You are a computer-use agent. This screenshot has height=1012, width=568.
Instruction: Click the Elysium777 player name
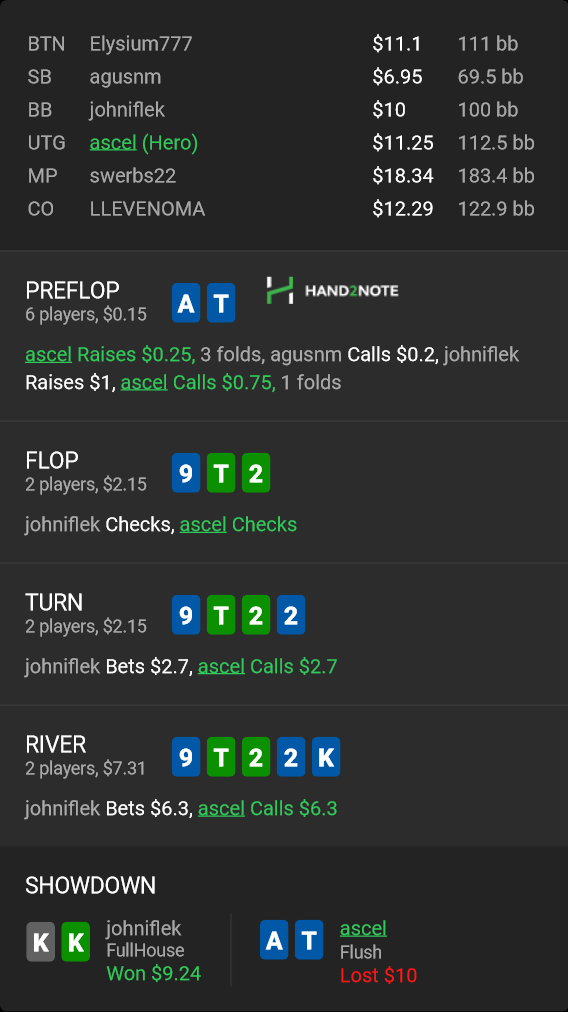(141, 44)
